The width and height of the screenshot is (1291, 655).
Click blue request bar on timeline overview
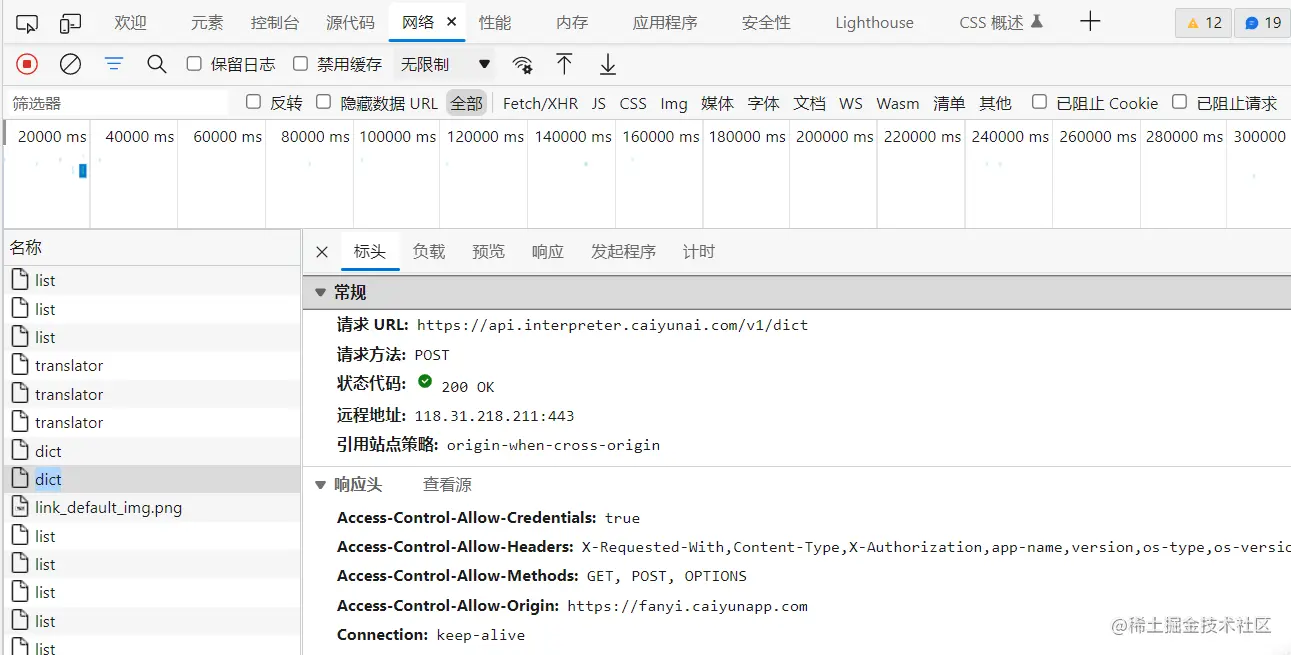[83, 171]
